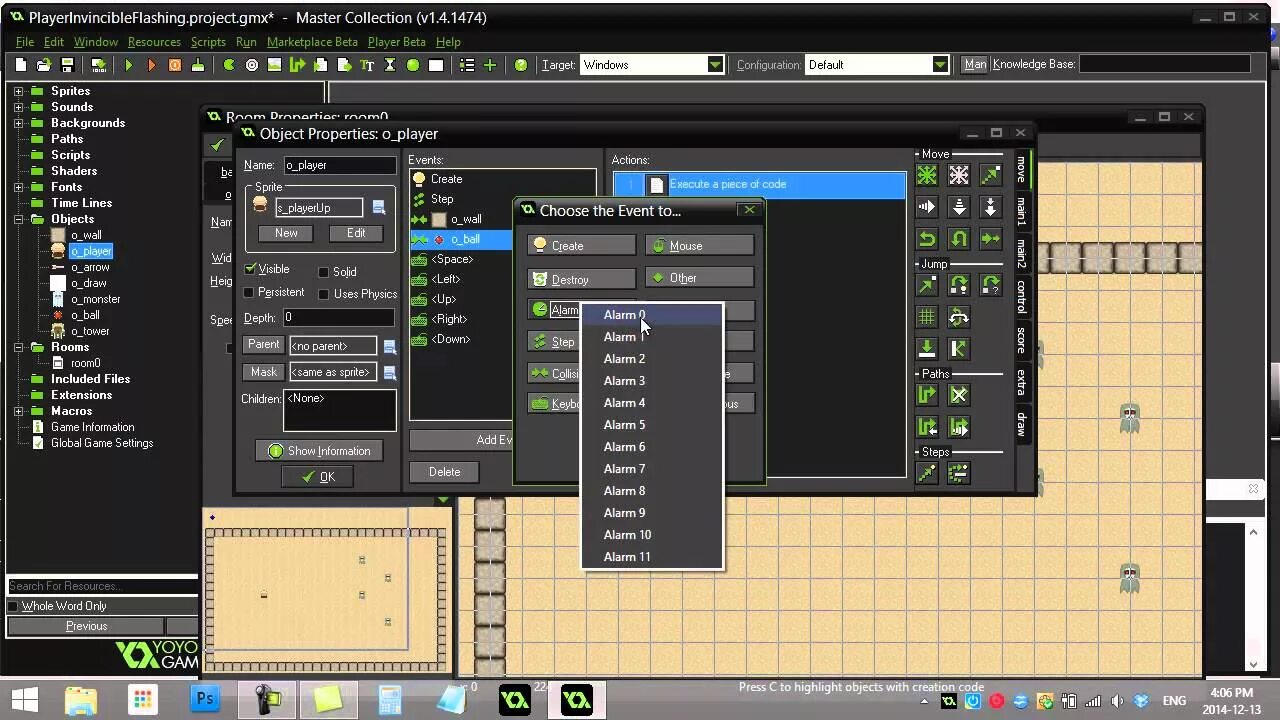The image size is (1280, 720).
Task: Collapse the Rooms resource folder
Action: [18, 347]
